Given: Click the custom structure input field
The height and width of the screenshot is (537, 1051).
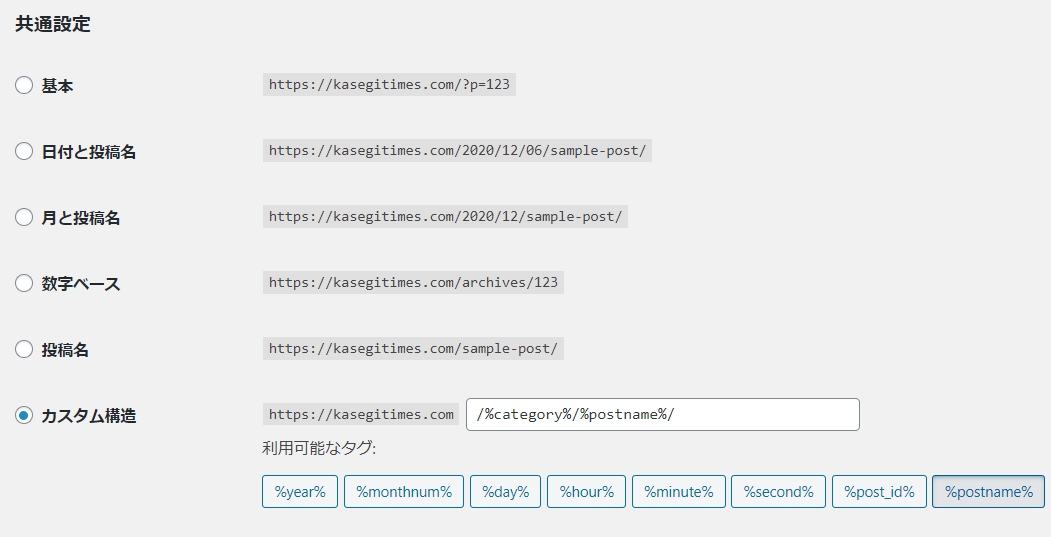Looking at the screenshot, I should (663, 414).
